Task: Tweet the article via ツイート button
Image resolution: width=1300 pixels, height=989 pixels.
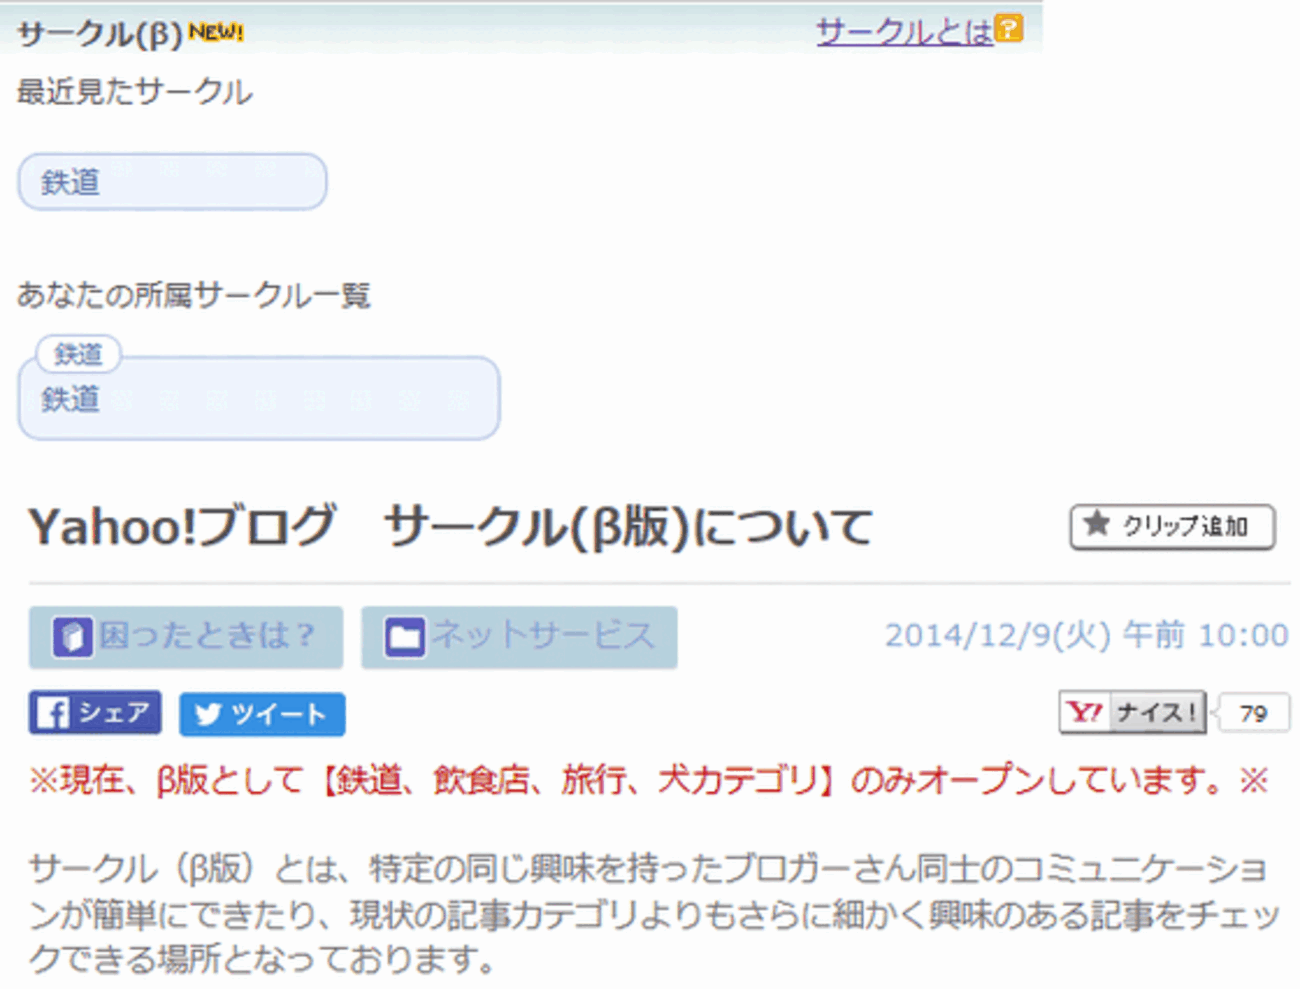Action: [x=262, y=714]
